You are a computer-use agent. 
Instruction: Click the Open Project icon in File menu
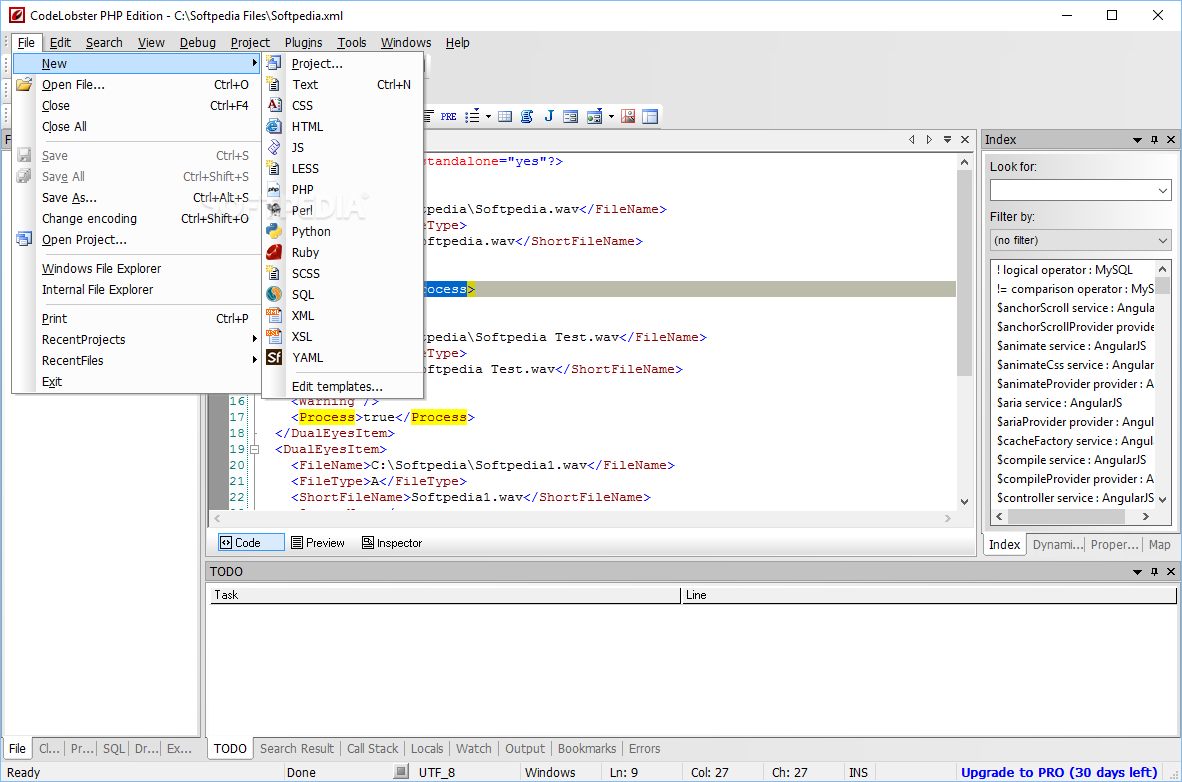tap(24, 240)
